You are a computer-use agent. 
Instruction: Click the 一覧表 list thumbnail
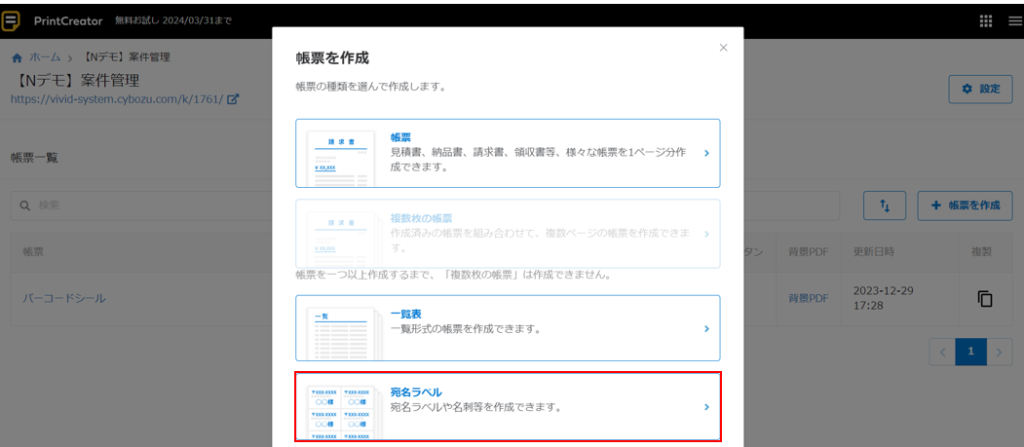(x=344, y=333)
